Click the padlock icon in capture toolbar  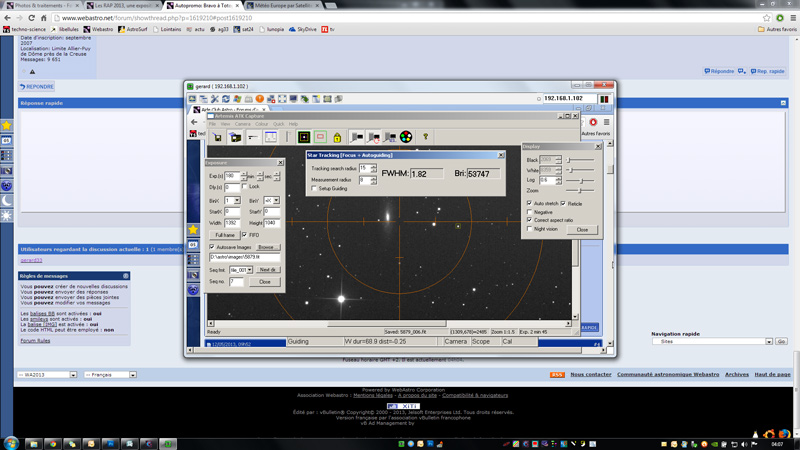[x=337, y=137]
